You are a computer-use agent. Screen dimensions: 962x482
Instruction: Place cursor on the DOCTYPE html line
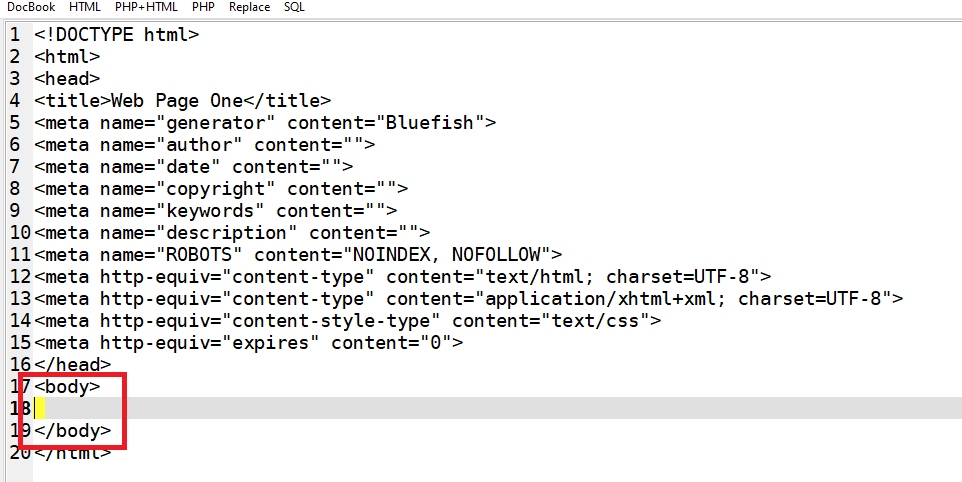click(117, 34)
